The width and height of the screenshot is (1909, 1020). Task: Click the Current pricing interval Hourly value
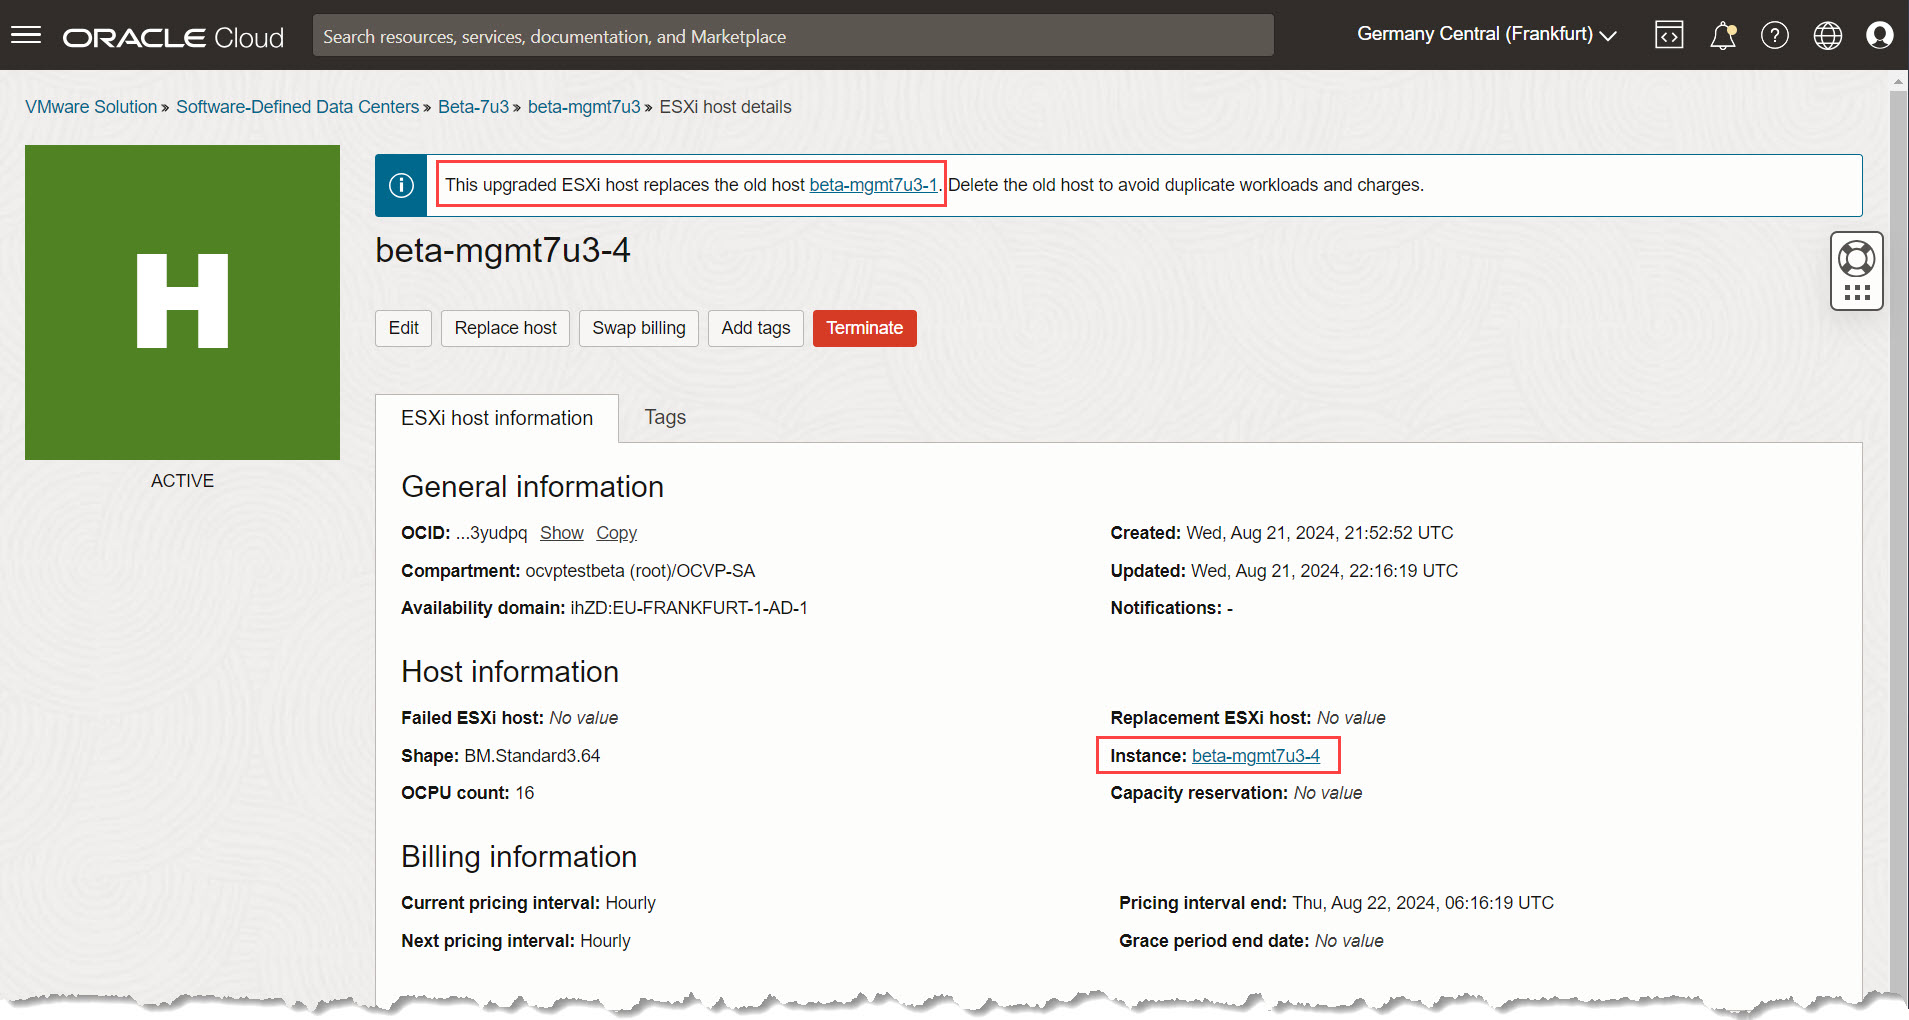tap(631, 903)
